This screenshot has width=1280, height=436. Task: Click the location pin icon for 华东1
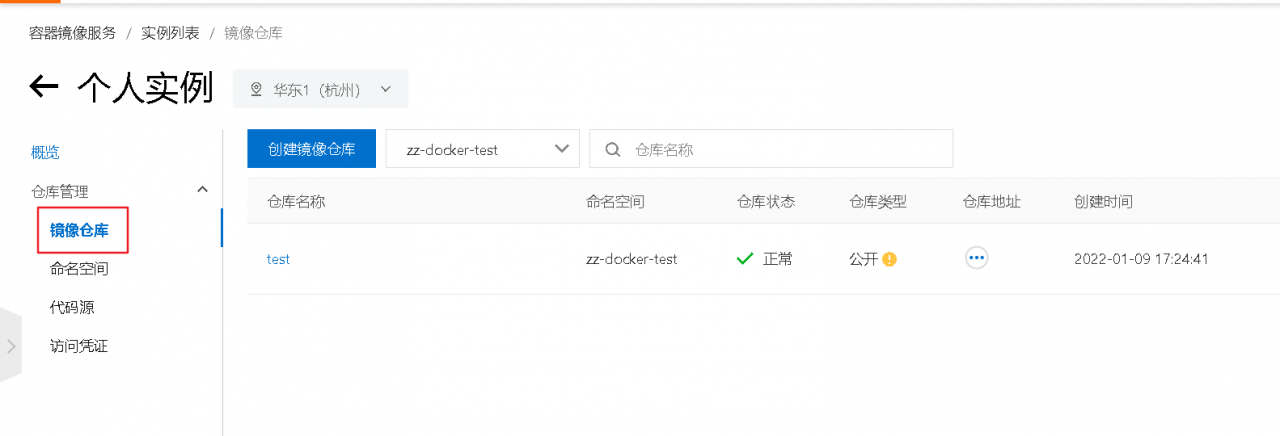[x=256, y=89]
